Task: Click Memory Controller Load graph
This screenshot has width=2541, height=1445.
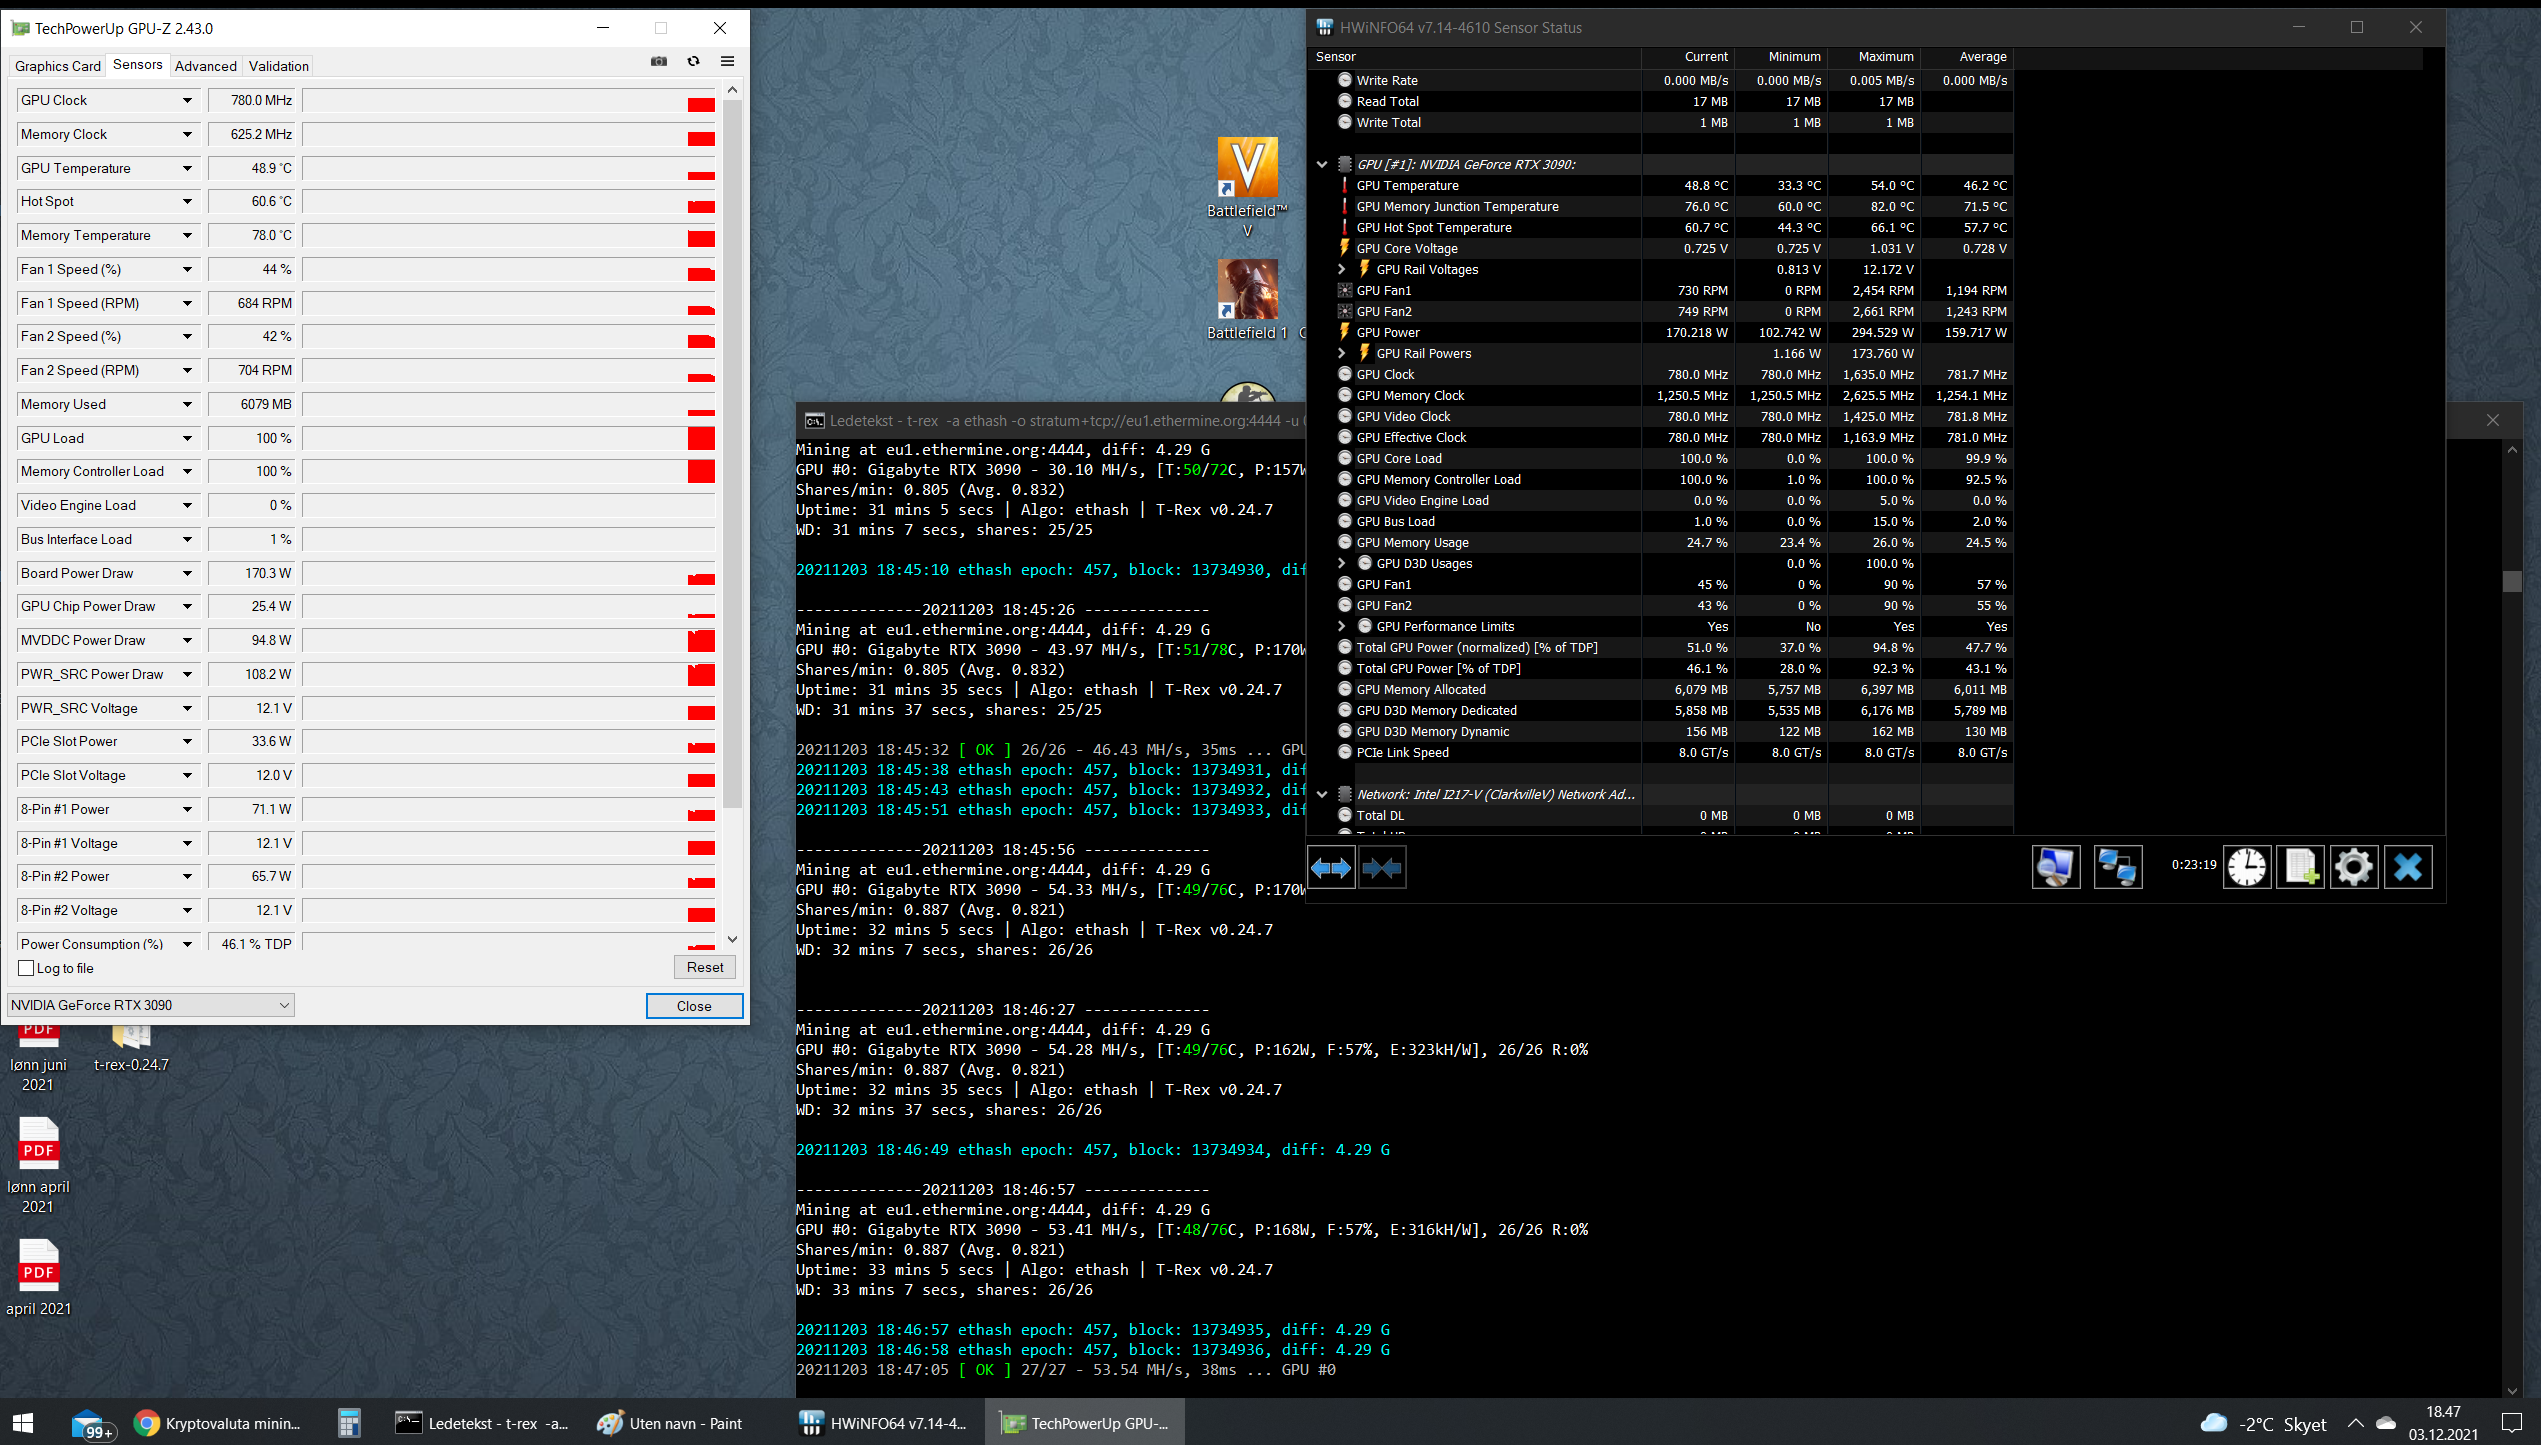Action: click(509, 471)
